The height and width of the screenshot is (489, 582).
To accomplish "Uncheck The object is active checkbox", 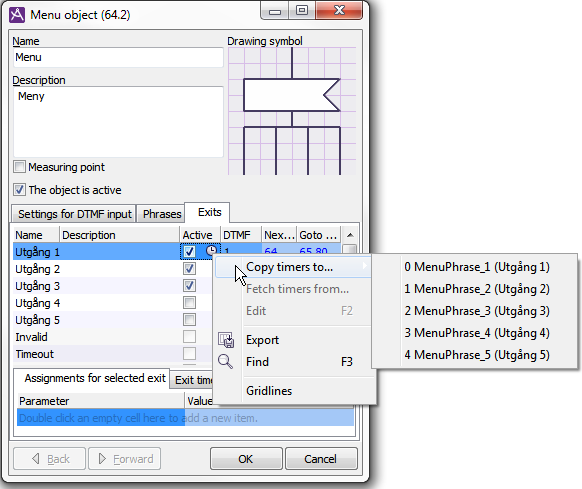I will pos(19,190).
